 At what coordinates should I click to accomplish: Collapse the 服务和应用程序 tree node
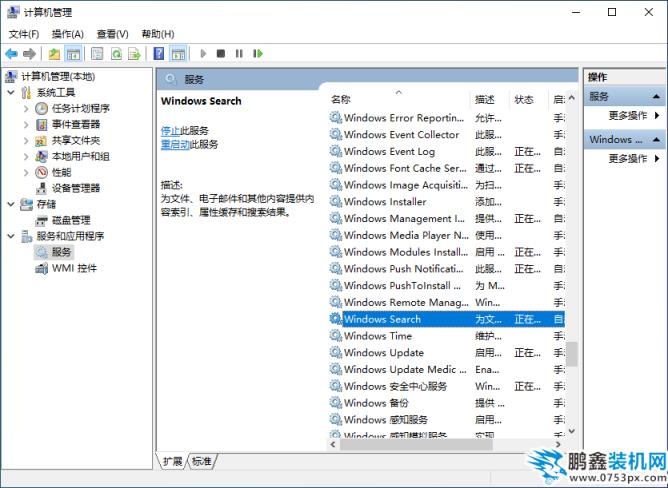tap(11, 236)
